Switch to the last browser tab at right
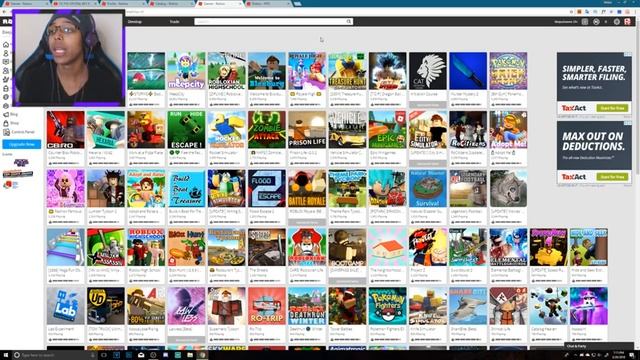 [269, 3]
